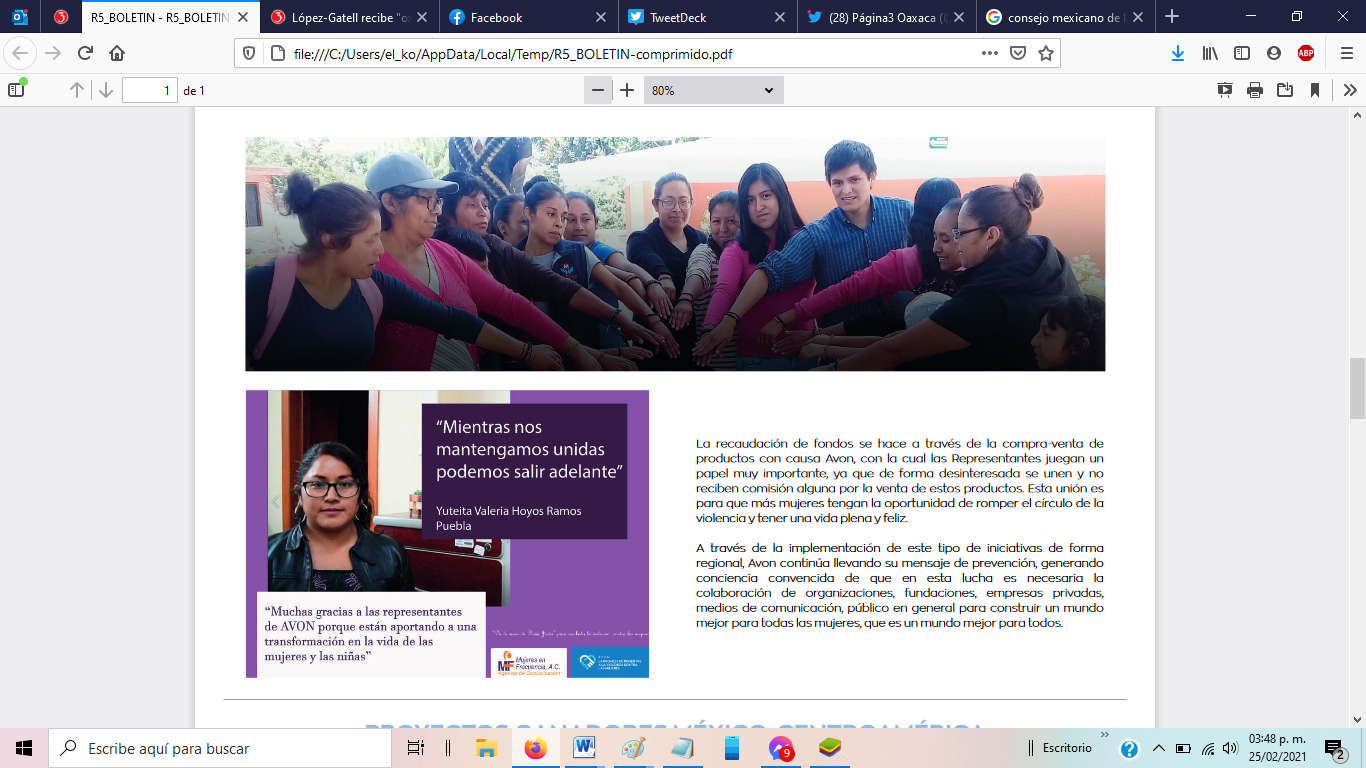Click the PDF page number field
This screenshot has height=768, width=1366.
pos(150,90)
